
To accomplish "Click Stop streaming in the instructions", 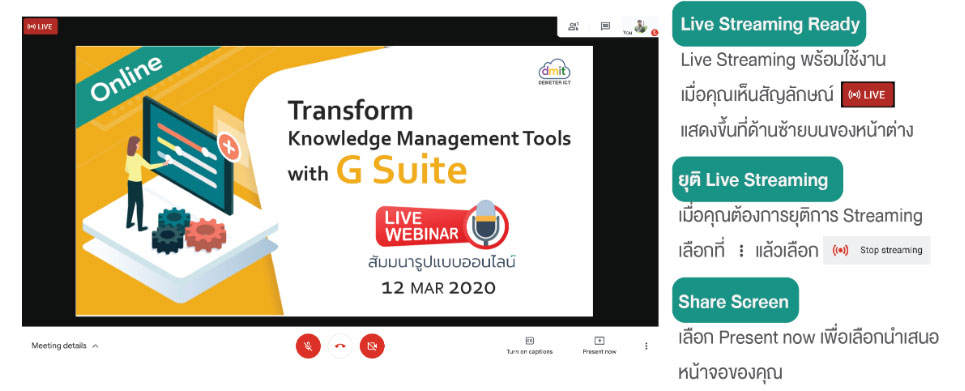I will [877, 250].
